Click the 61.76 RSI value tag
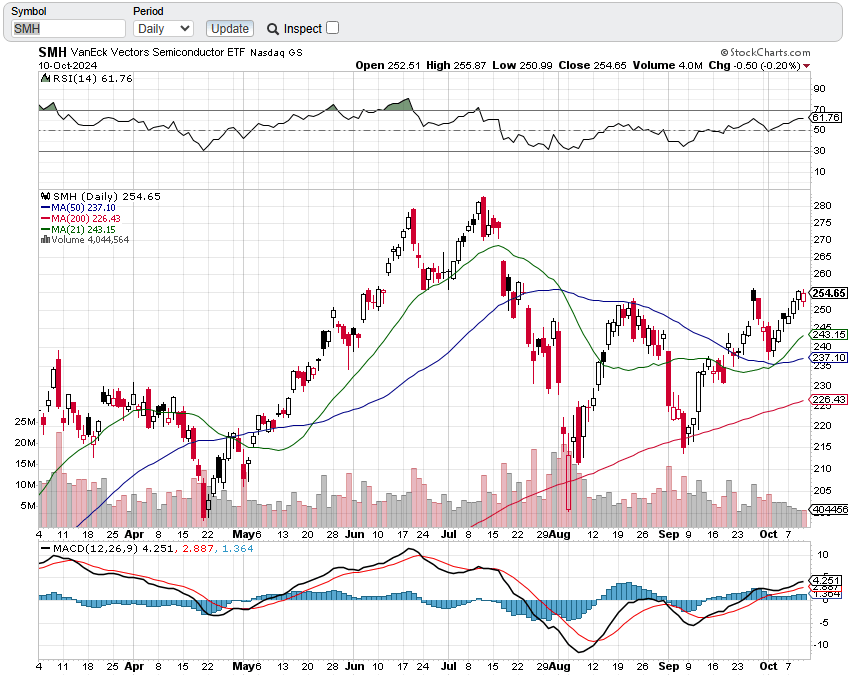Screen dimensions: 848x677 coord(826,117)
